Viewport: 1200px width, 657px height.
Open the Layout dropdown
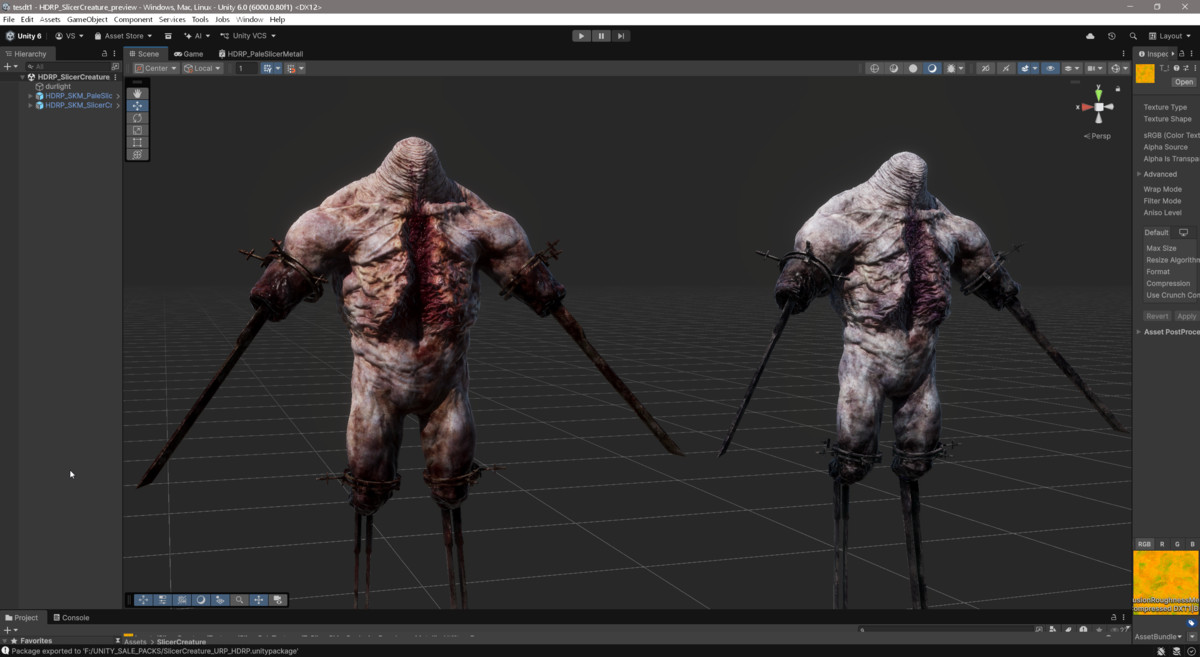(1170, 36)
